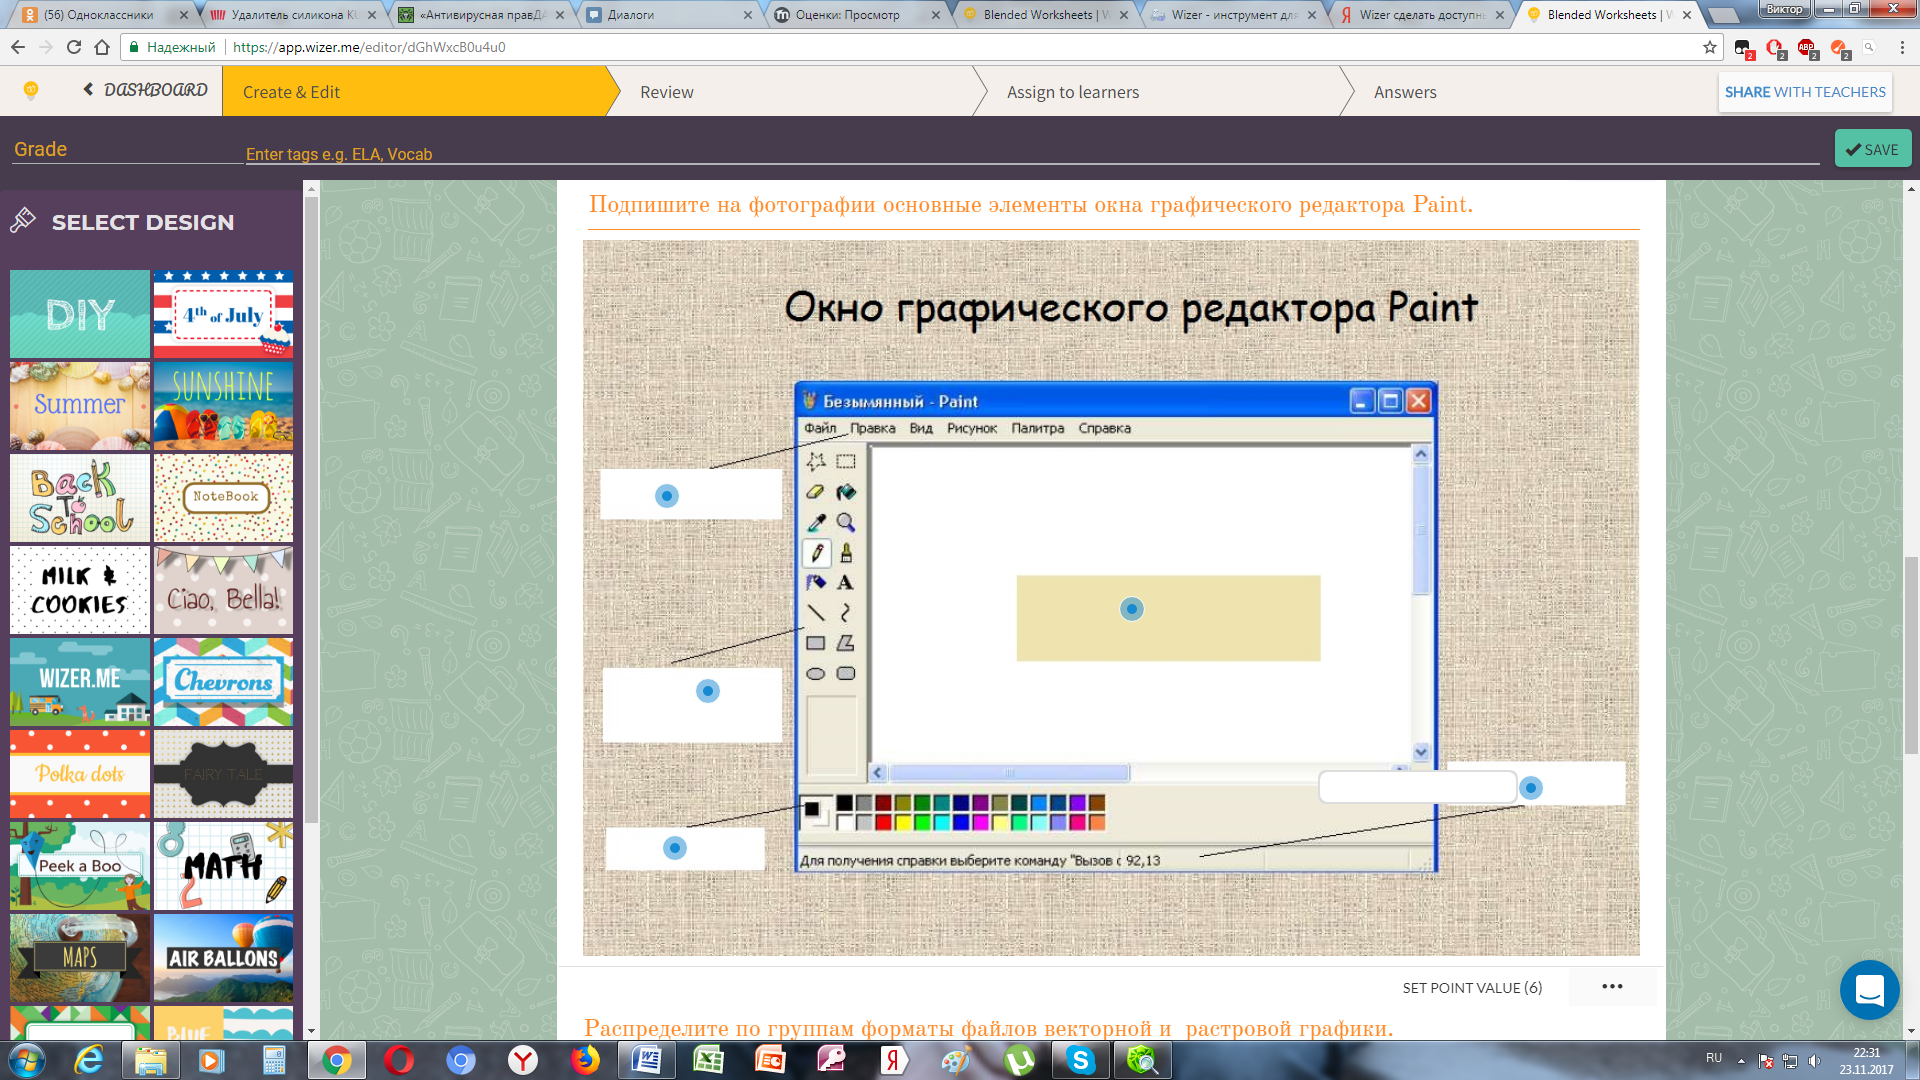The height and width of the screenshot is (1080, 1920).
Task: Click the hotspot dot pointing to the menu bar
Action: point(667,496)
